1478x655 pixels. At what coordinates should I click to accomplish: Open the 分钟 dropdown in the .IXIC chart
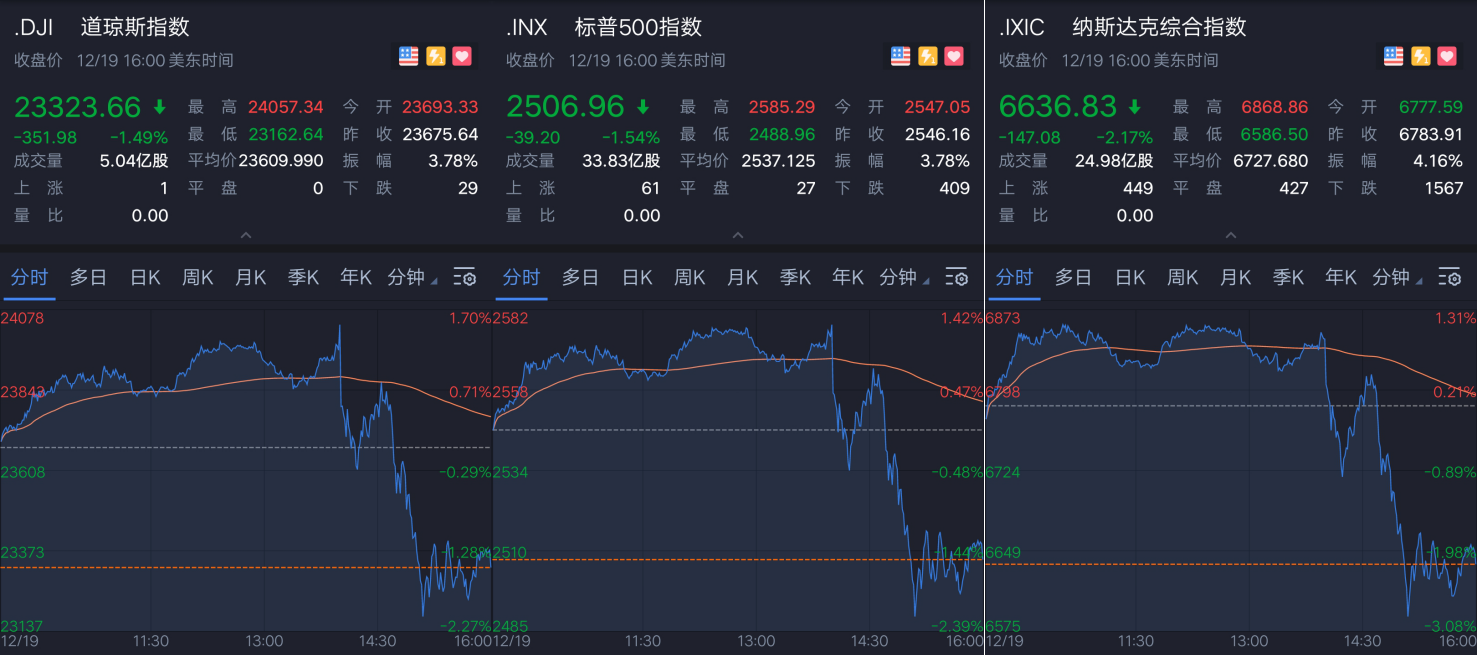click(x=1398, y=277)
